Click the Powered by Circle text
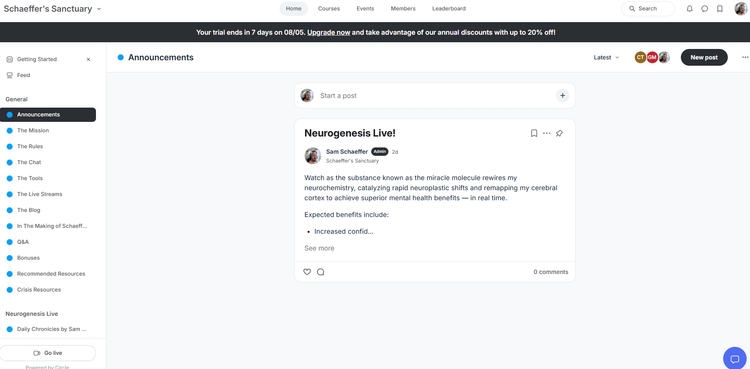 pos(47,367)
